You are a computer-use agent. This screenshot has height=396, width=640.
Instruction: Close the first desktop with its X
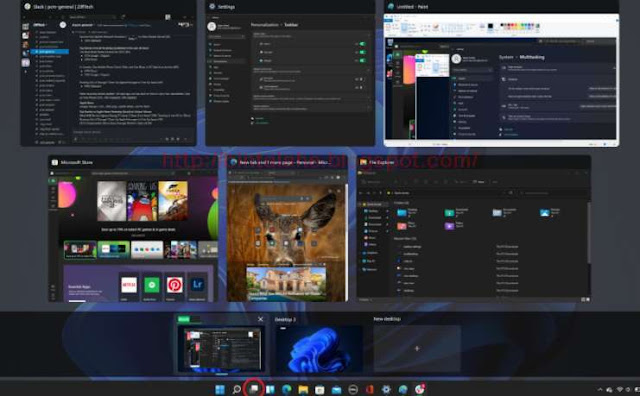coord(260,319)
